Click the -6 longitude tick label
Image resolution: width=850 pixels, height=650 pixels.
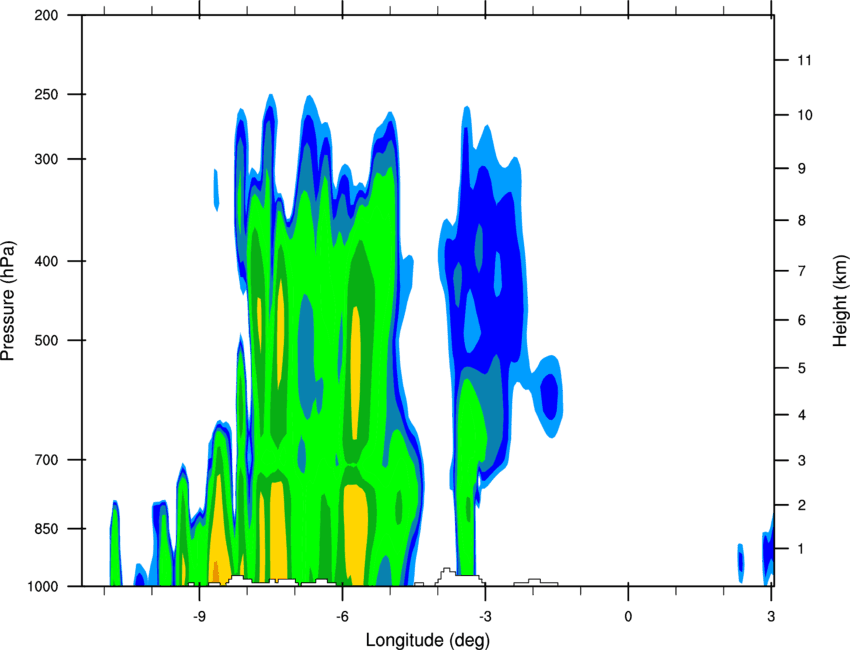tap(342, 616)
